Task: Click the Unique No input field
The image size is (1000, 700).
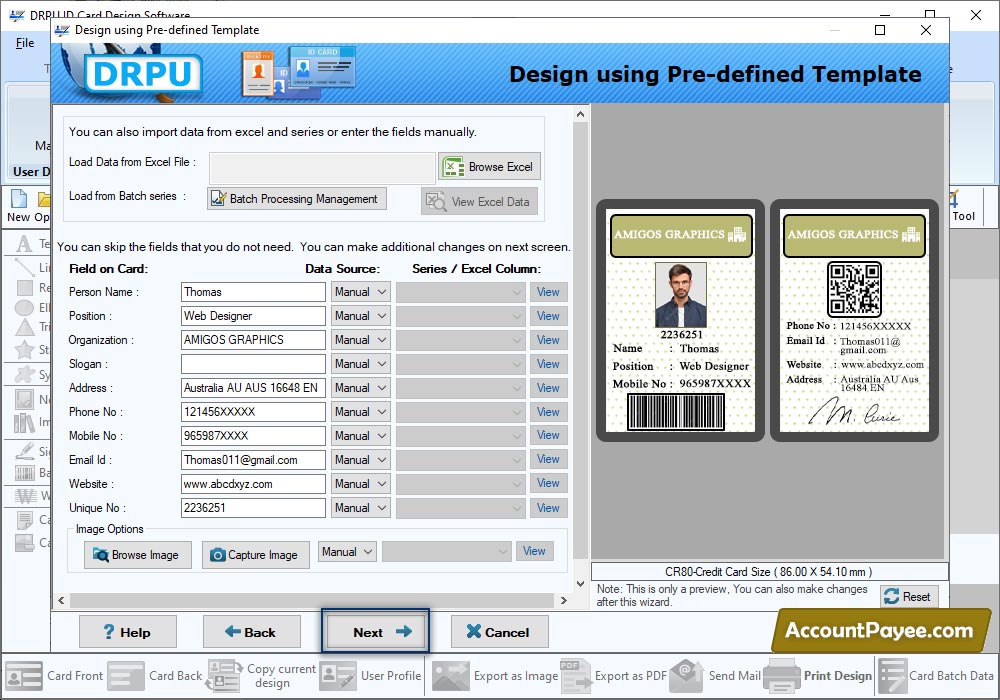Action: pos(253,508)
